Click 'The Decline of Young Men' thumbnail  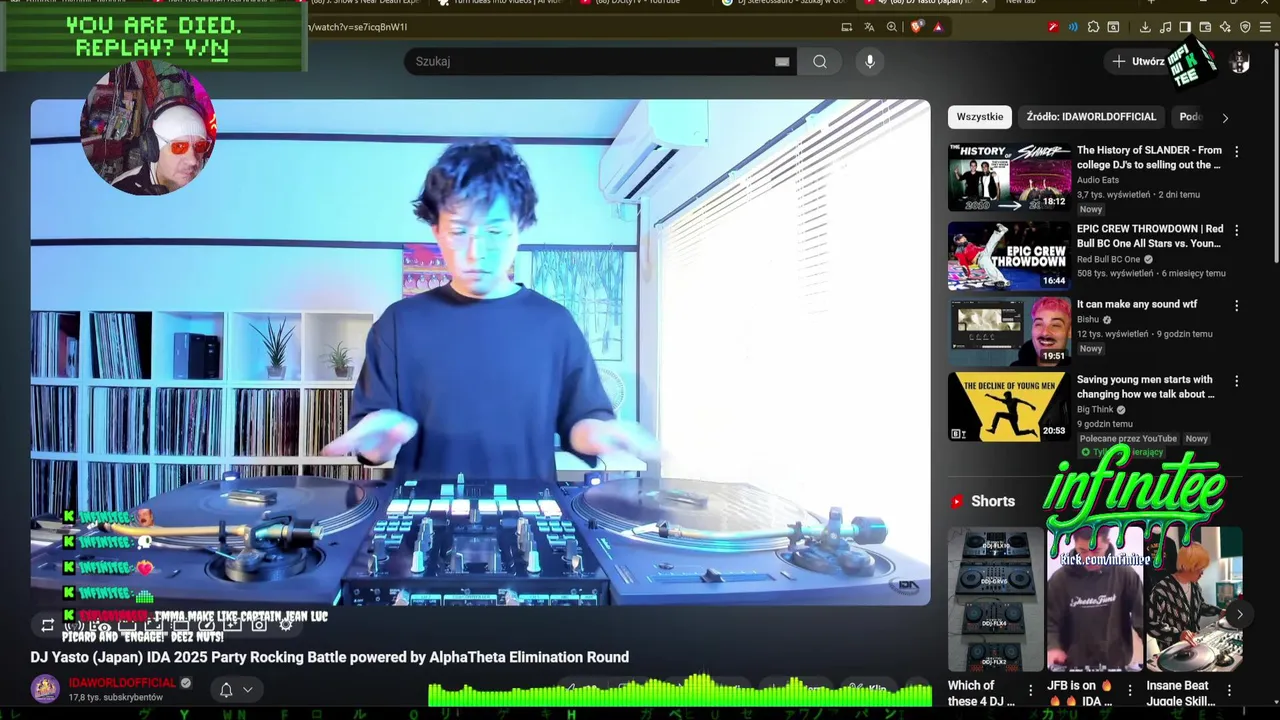(x=1009, y=407)
